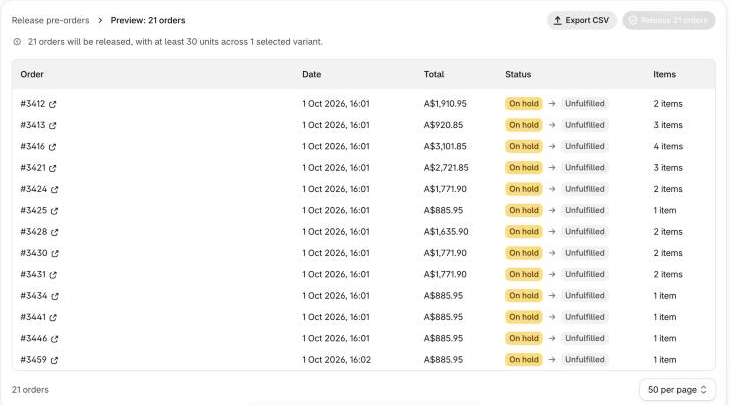This screenshot has height=405, width=730.
Task: Open order #3428 external link icon
Action: tap(54, 232)
